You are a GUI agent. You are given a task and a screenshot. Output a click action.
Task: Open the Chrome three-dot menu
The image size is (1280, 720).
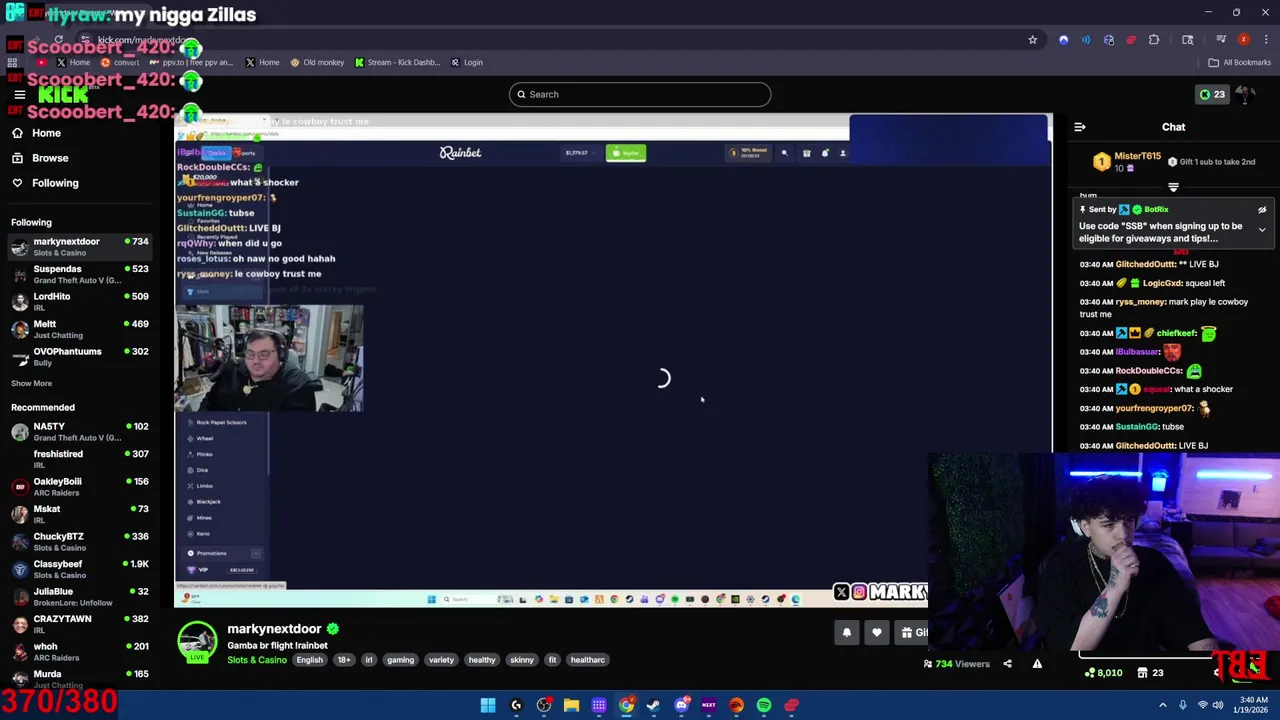point(1266,40)
